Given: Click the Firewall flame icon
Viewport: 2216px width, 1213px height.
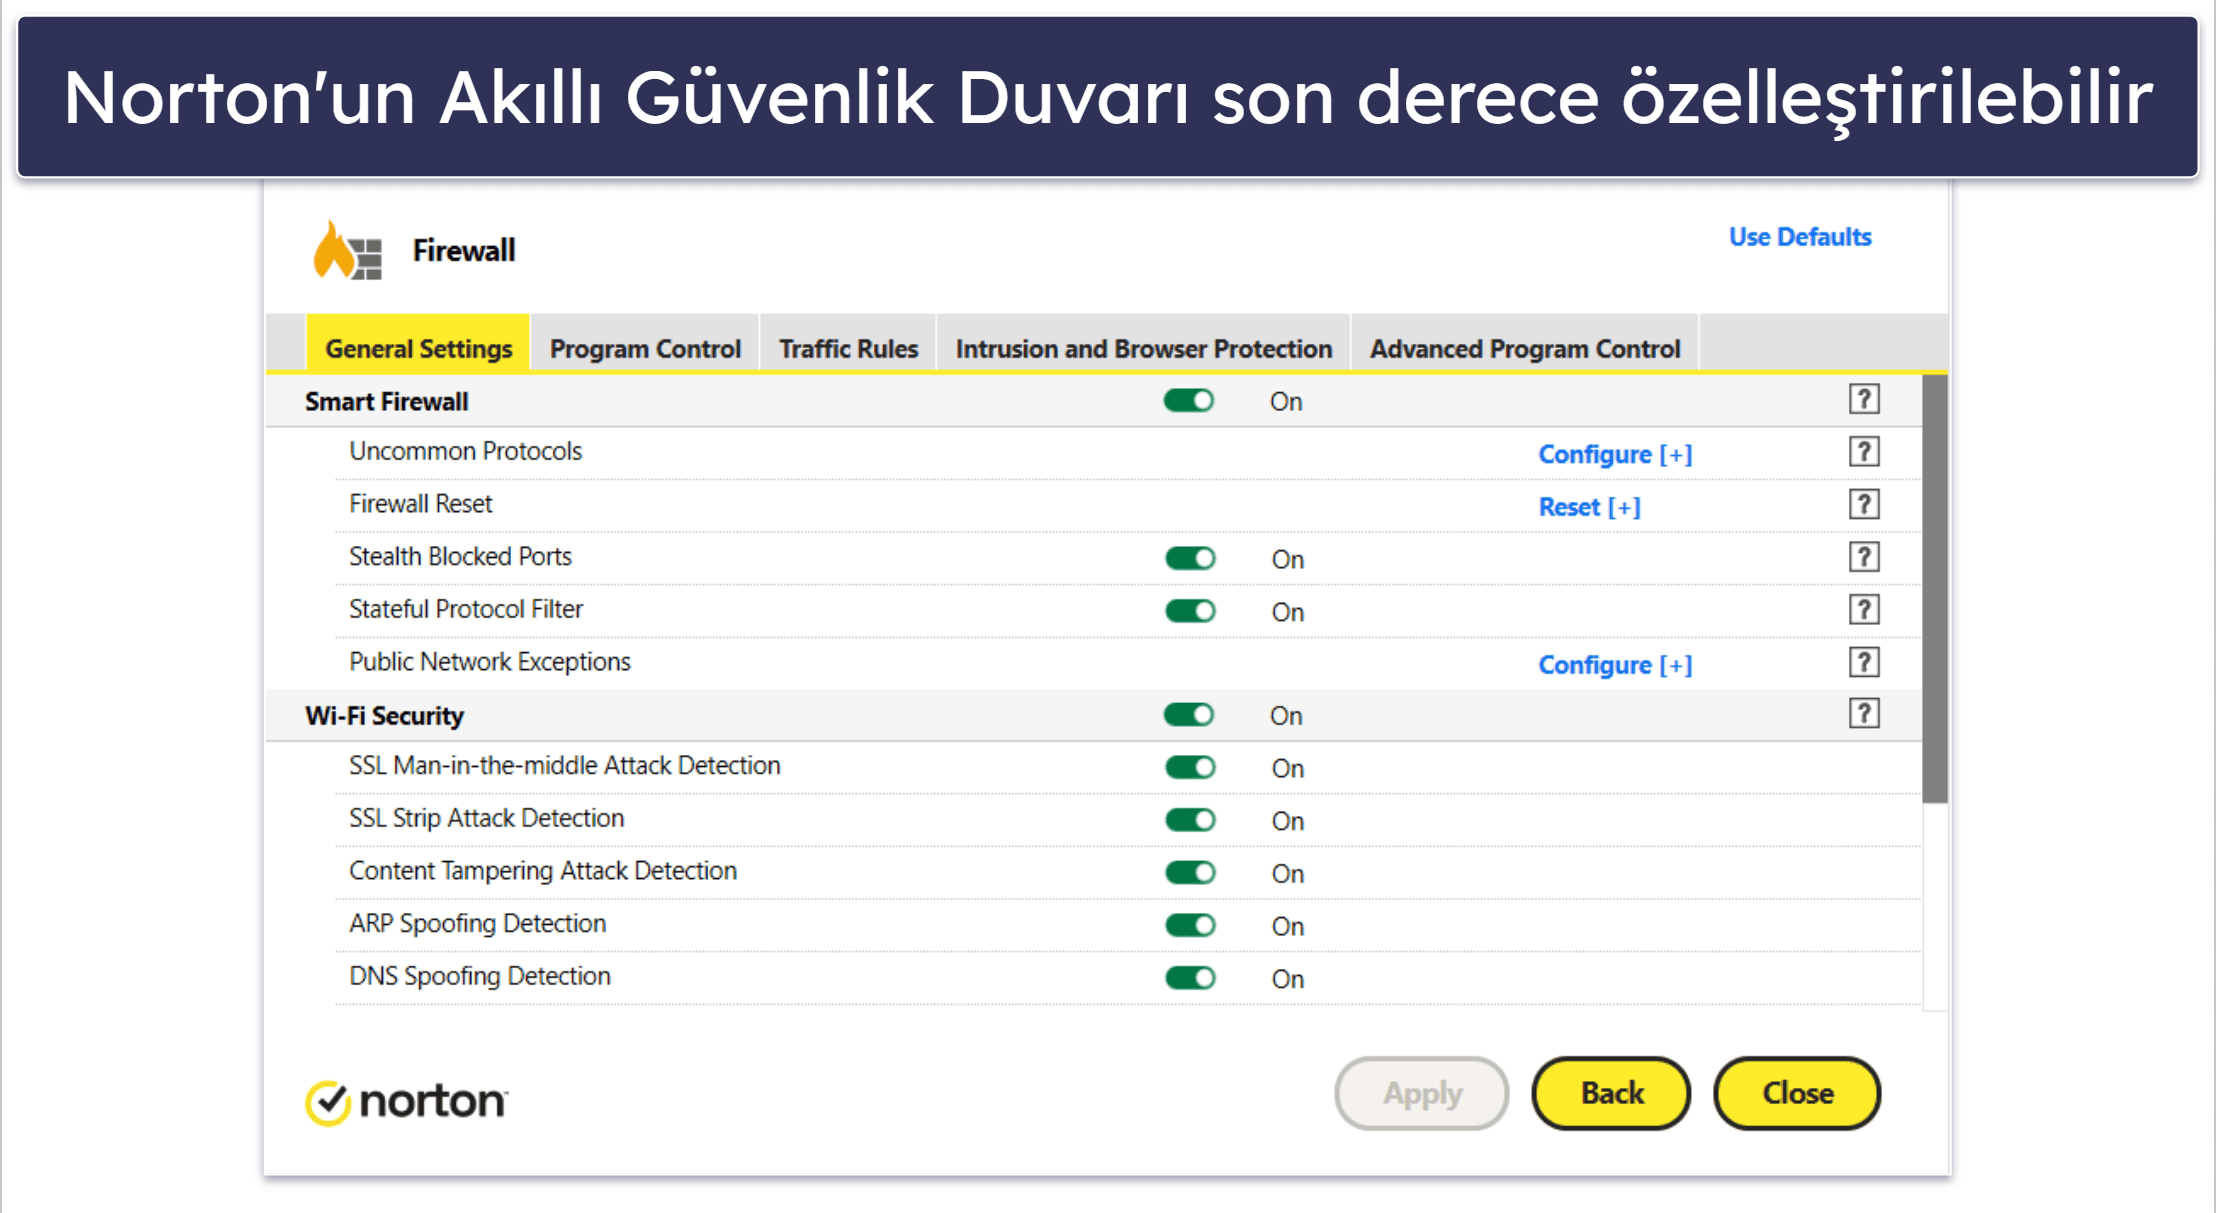Looking at the screenshot, I should tap(347, 250).
